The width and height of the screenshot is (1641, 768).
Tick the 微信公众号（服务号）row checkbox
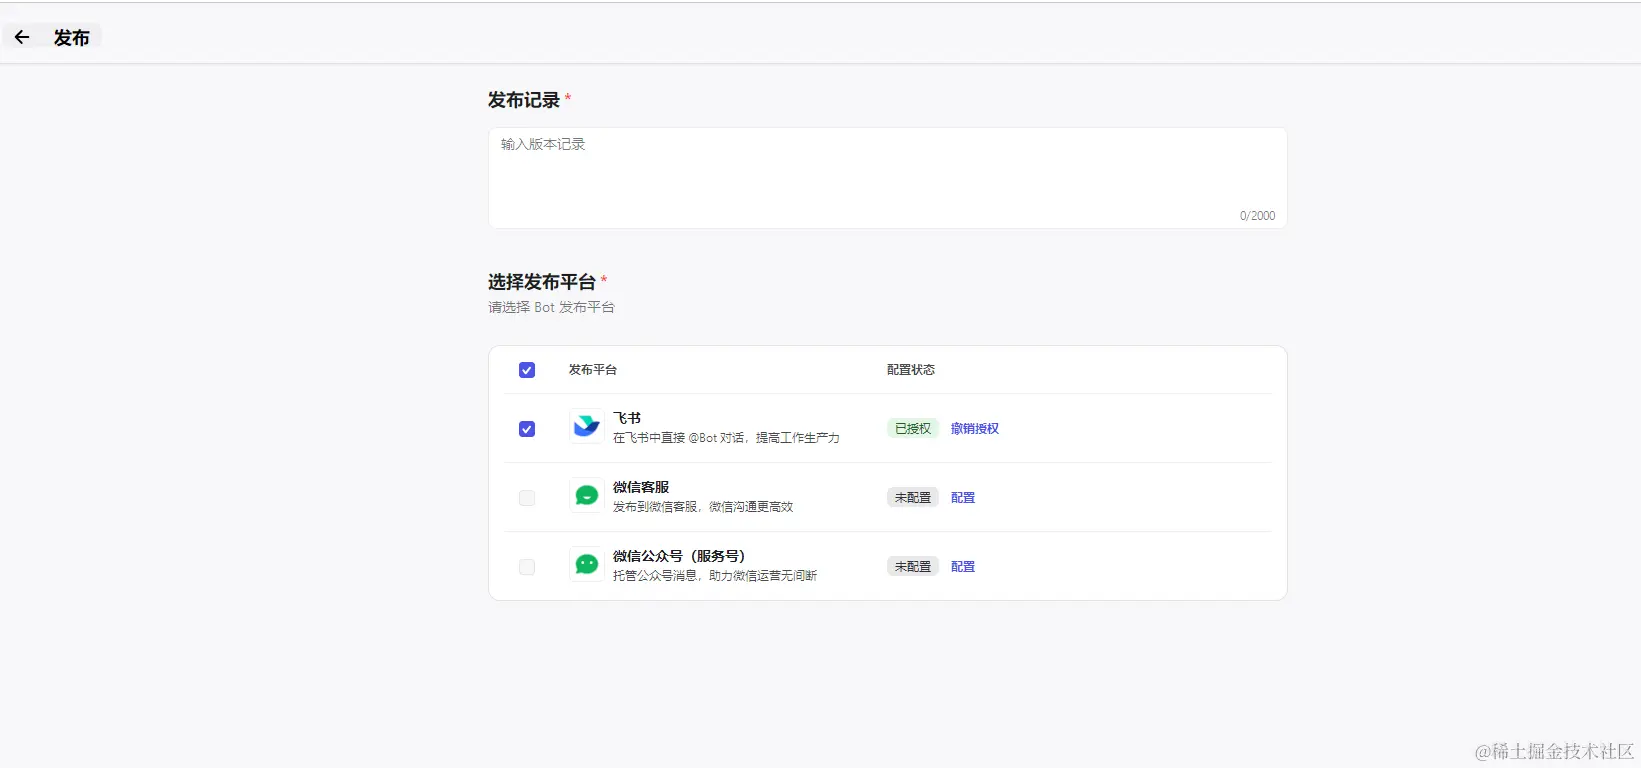[x=527, y=567]
